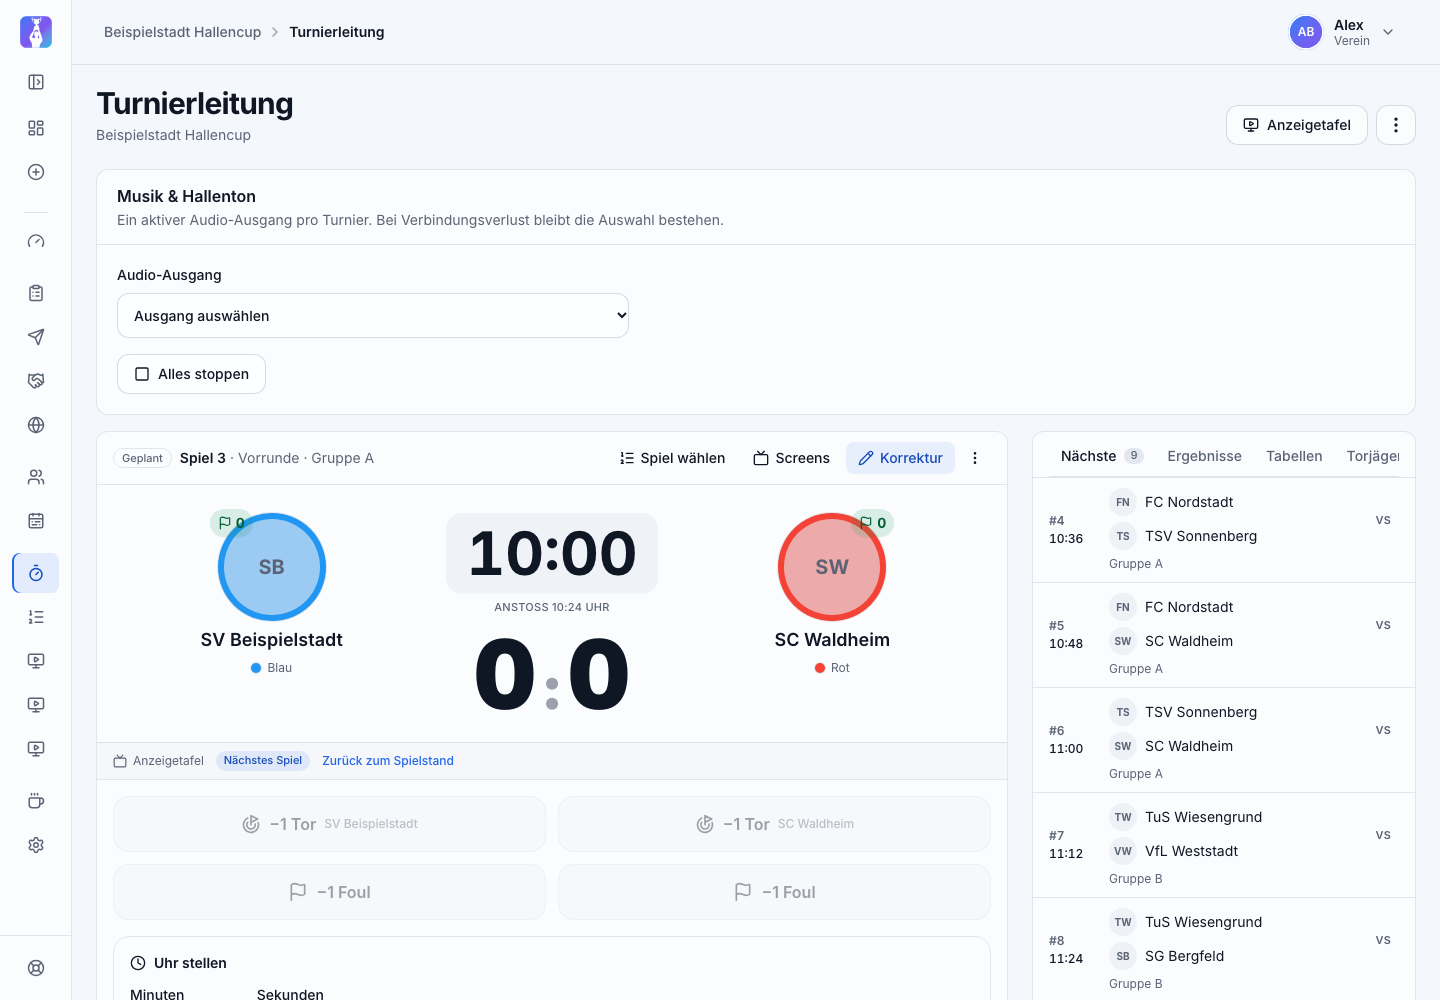Select the active stopwatch icon in sidebar
Image resolution: width=1440 pixels, height=1000 pixels.
36,573
